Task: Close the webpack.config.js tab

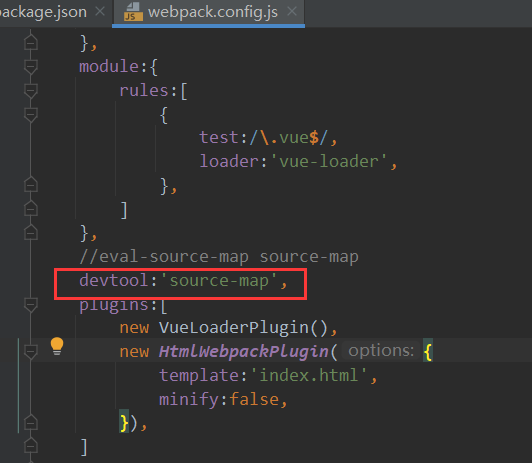Action: pos(292,12)
